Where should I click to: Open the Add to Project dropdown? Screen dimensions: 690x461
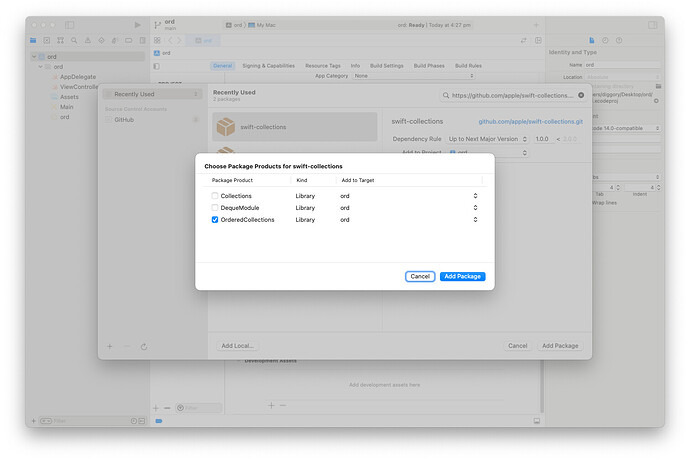point(487,153)
